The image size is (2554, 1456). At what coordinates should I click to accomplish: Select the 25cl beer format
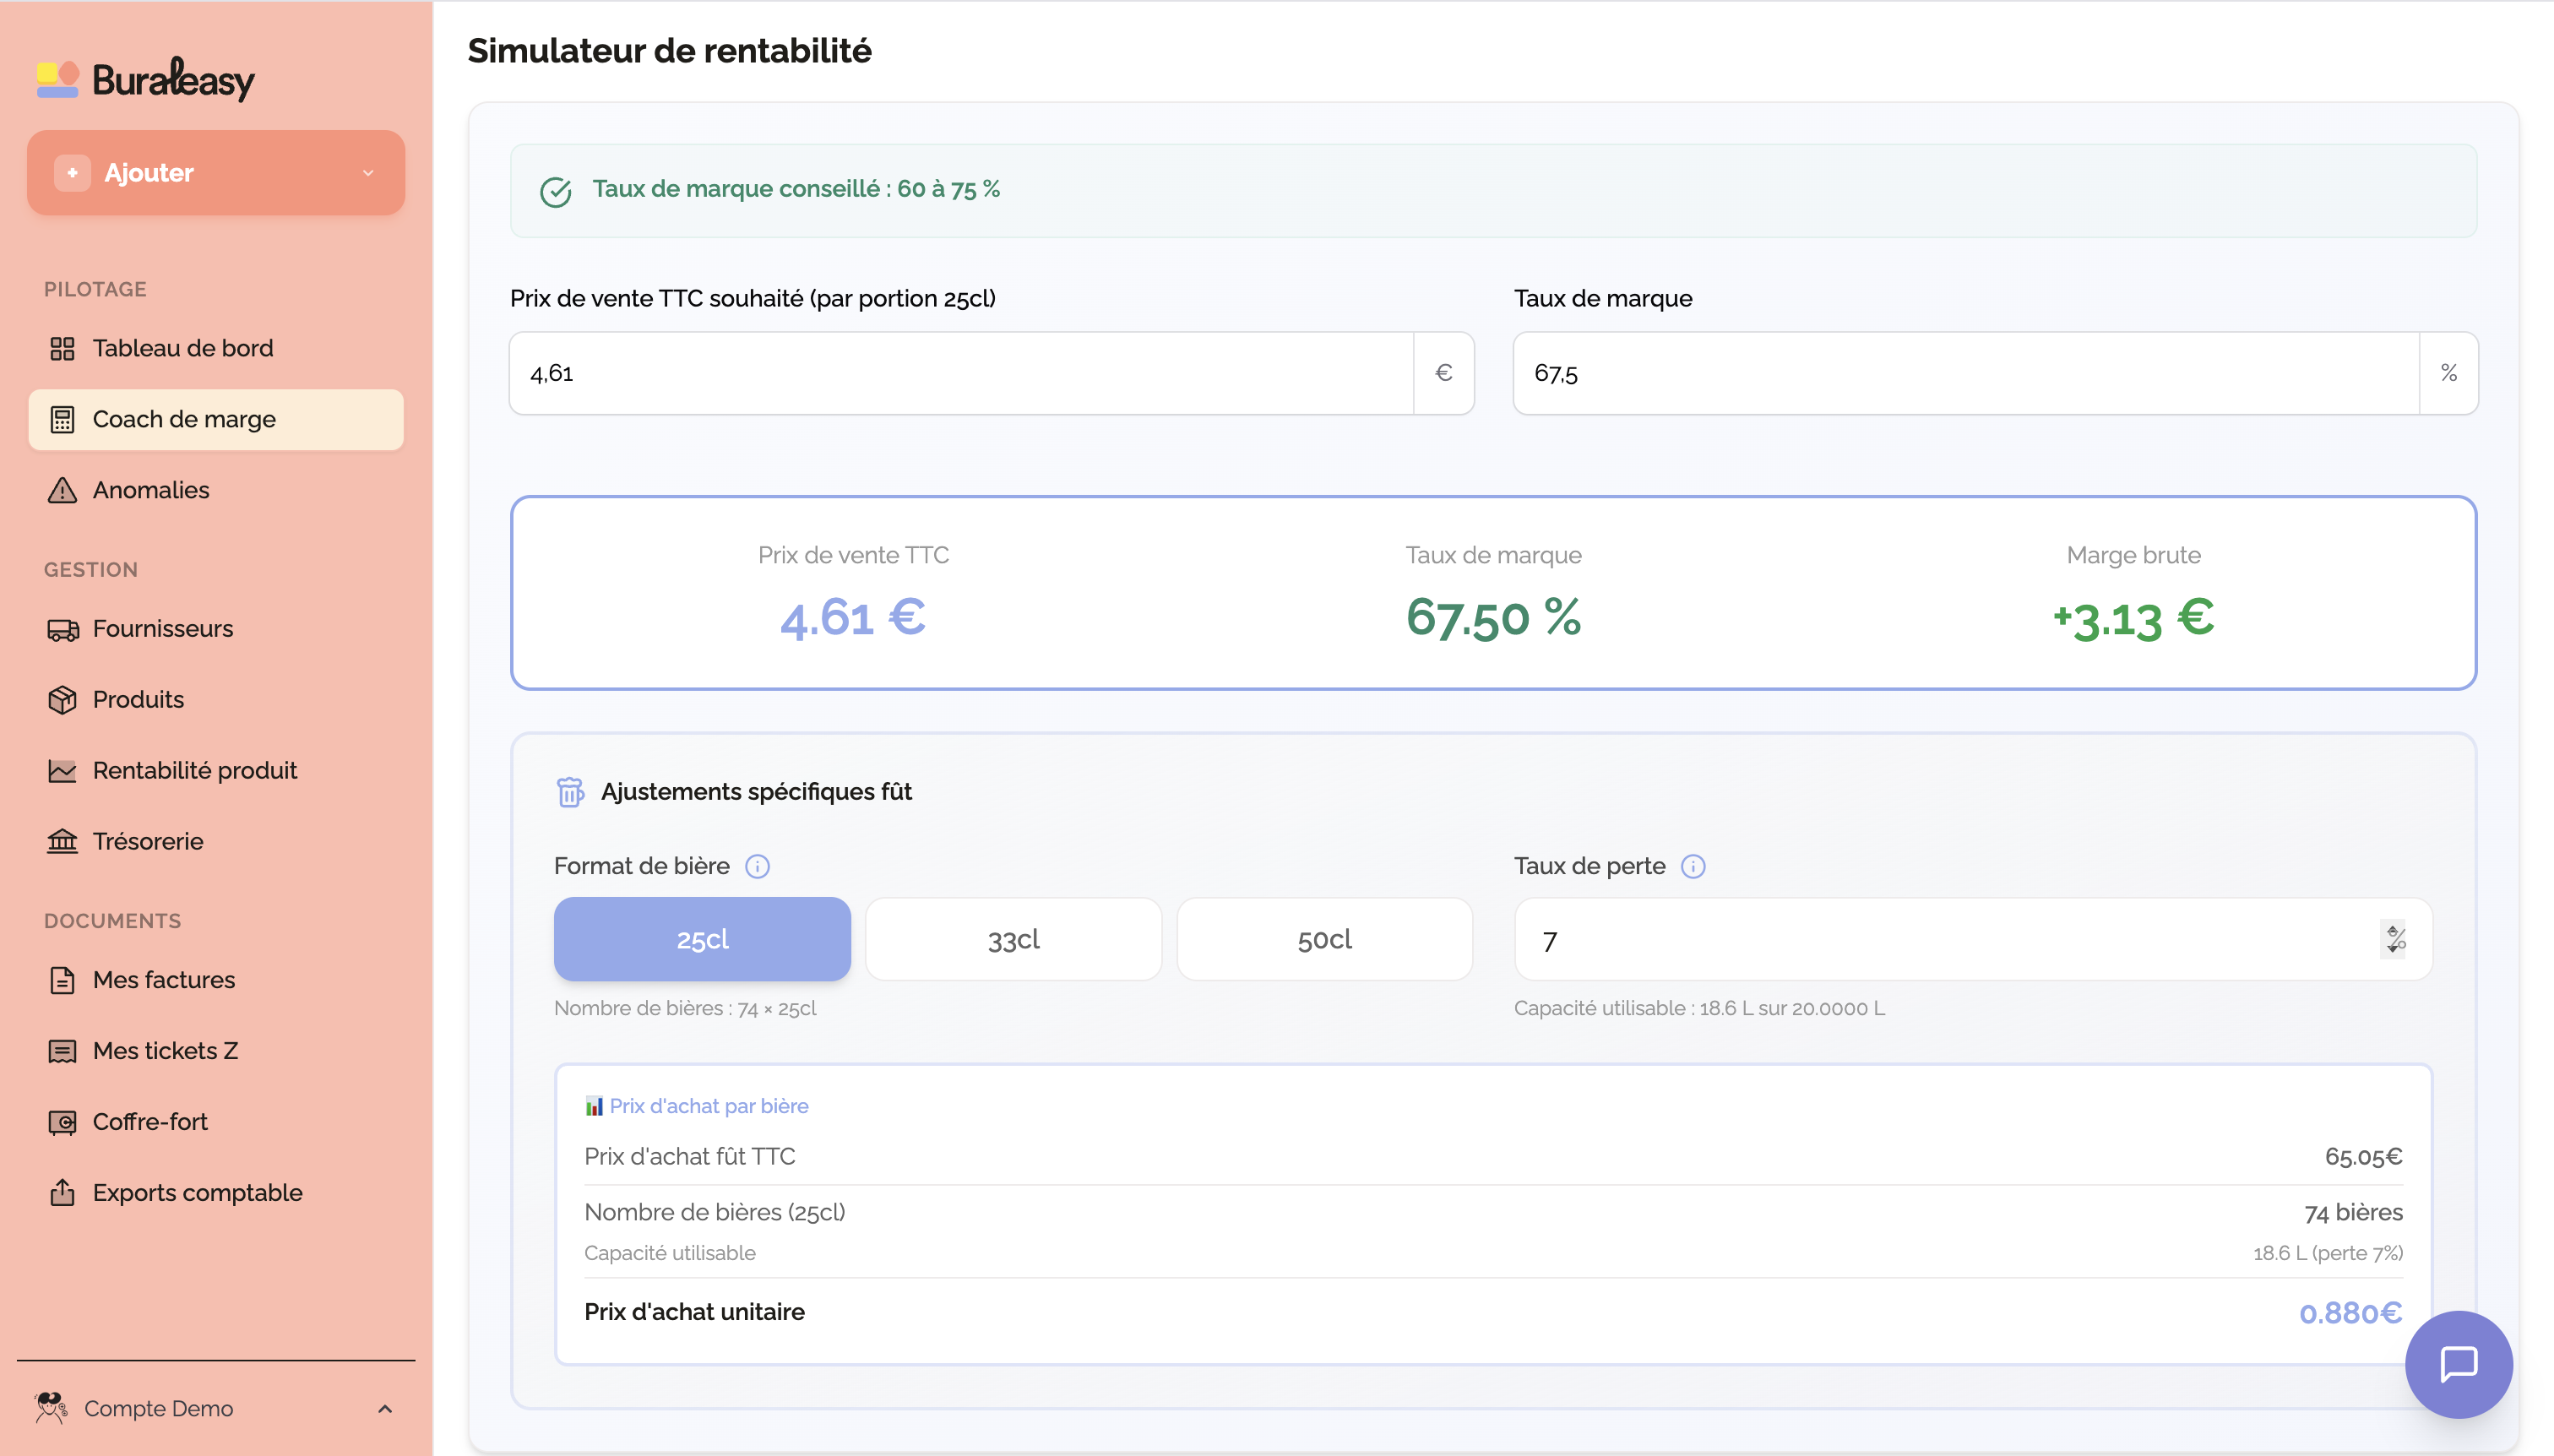(x=702, y=939)
